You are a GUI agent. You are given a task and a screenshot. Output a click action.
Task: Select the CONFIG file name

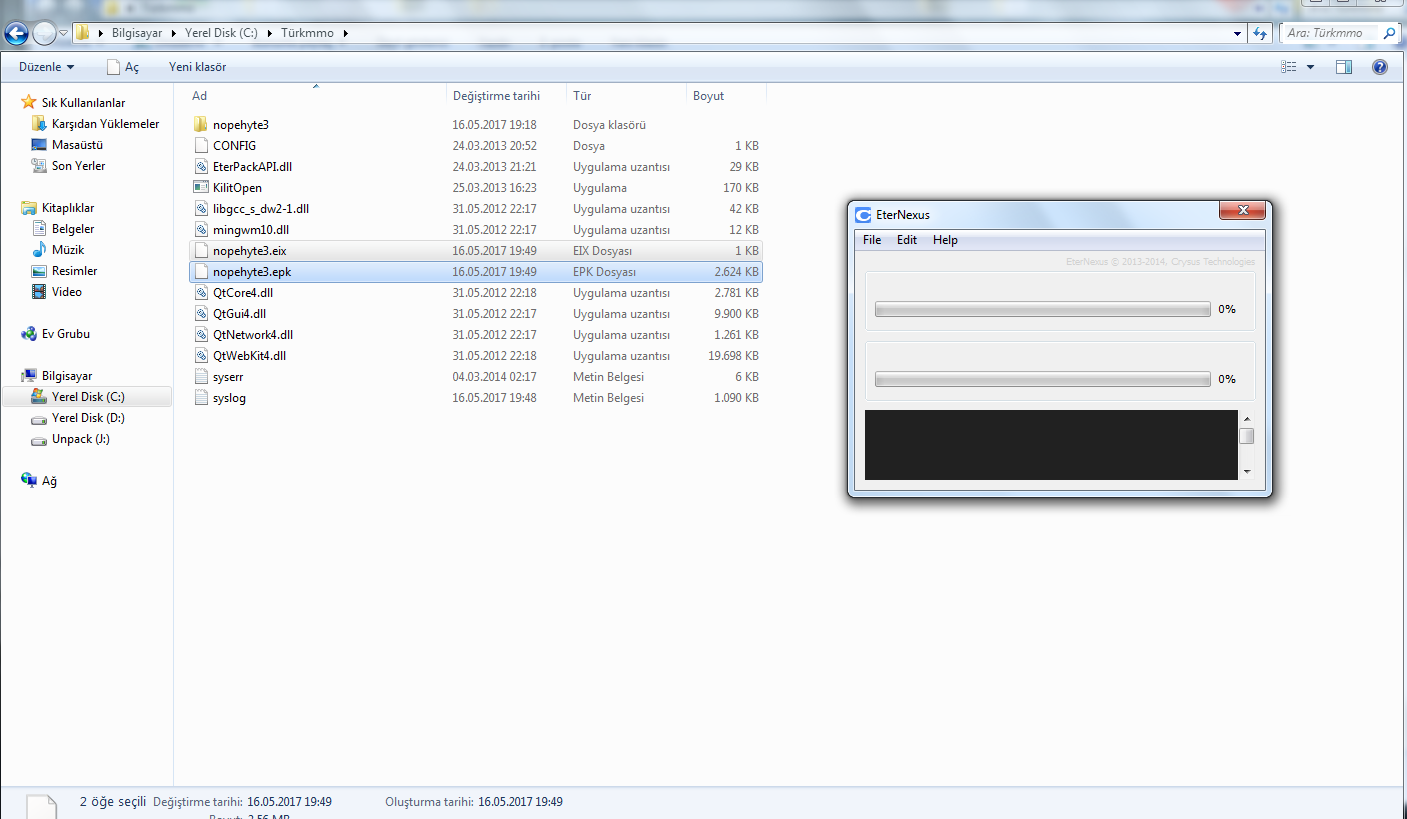234,146
